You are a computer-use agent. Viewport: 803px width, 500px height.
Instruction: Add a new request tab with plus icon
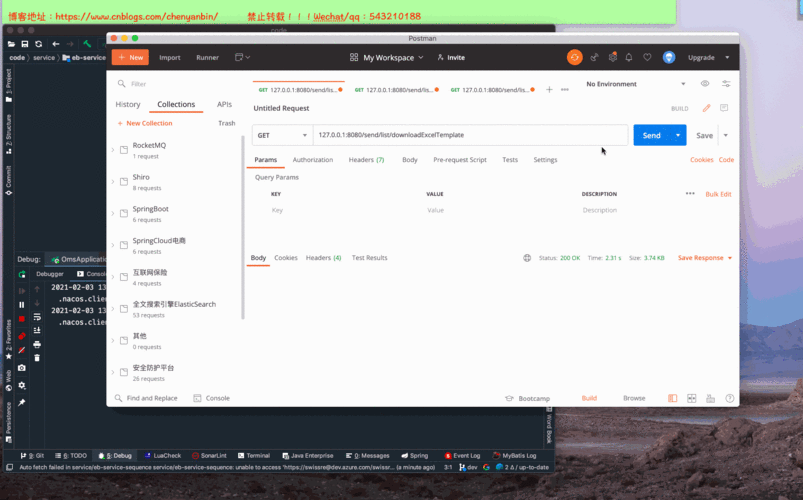549,90
